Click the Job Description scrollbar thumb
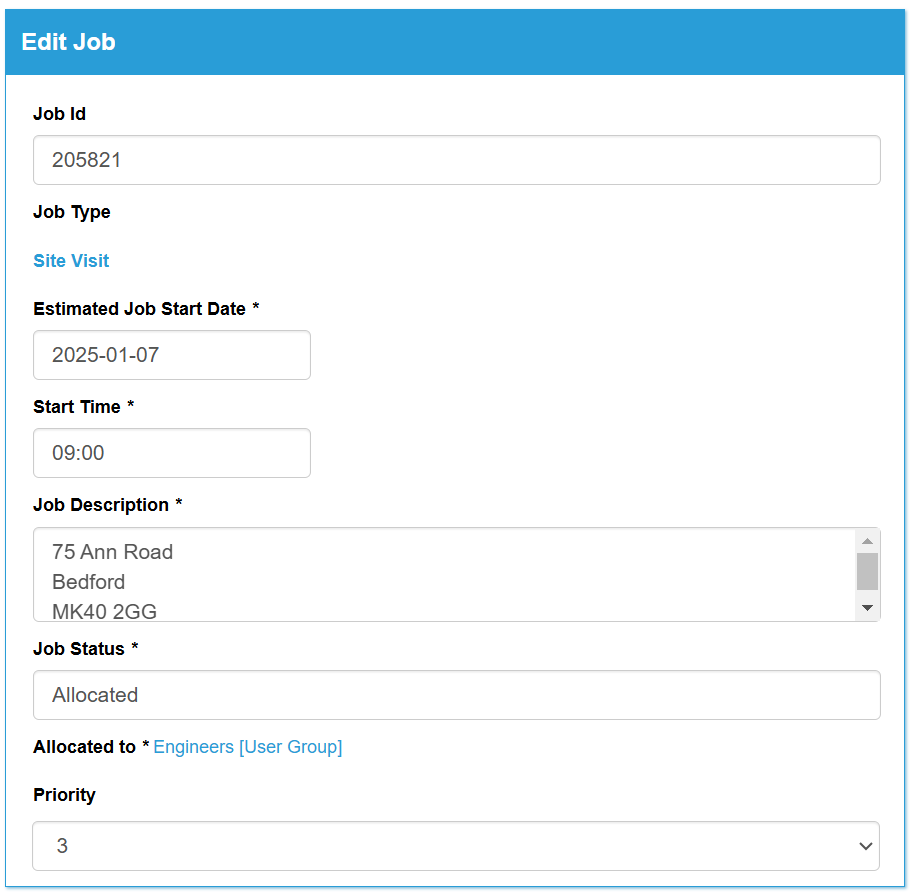Image resolution: width=913 pixels, height=895 pixels. click(x=867, y=571)
